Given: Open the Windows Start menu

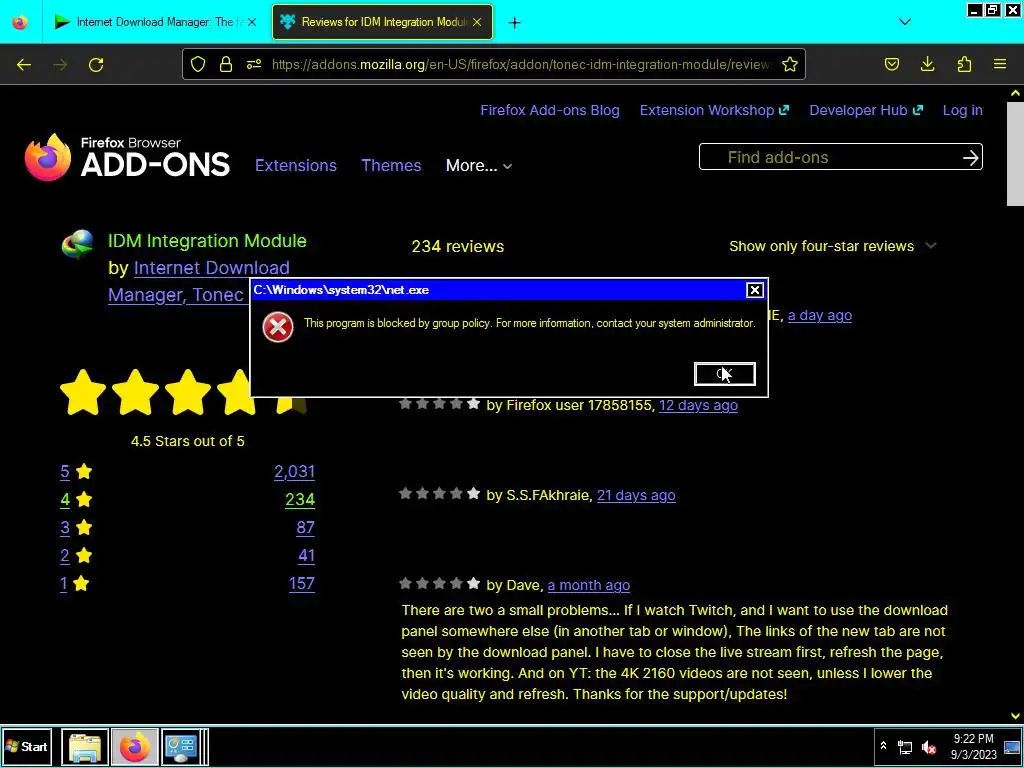Looking at the screenshot, I should pos(26,746).
